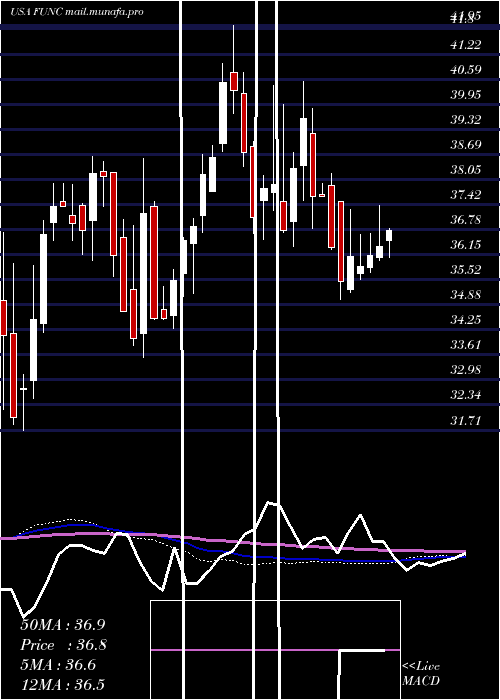
Task: Click the 34.25 price axis label
Action: tap(466, 320)
